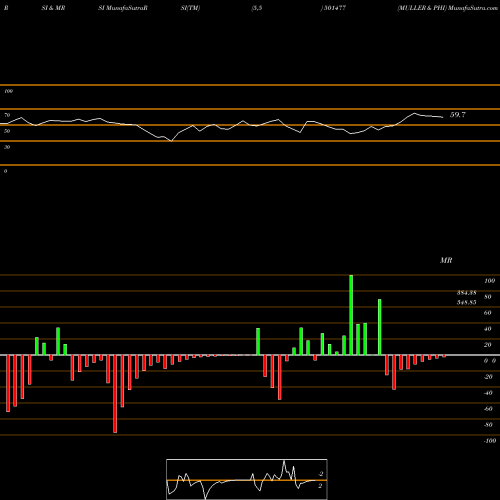Click the MR panel title label

coord(446,260)
